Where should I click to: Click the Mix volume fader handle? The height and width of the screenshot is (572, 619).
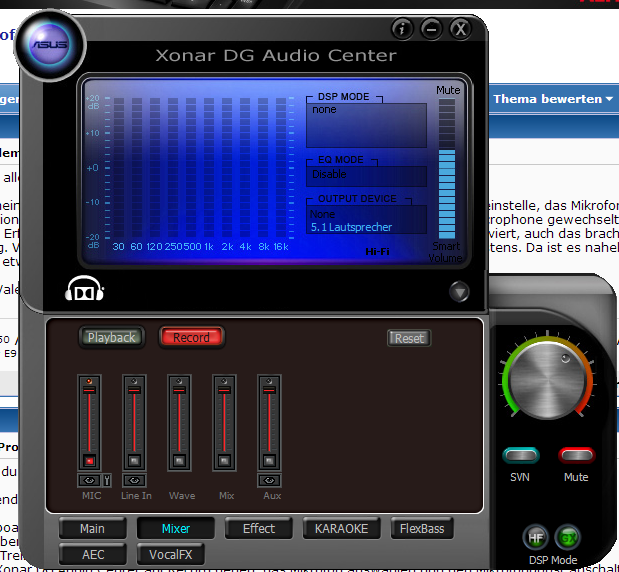coord(224,390)
